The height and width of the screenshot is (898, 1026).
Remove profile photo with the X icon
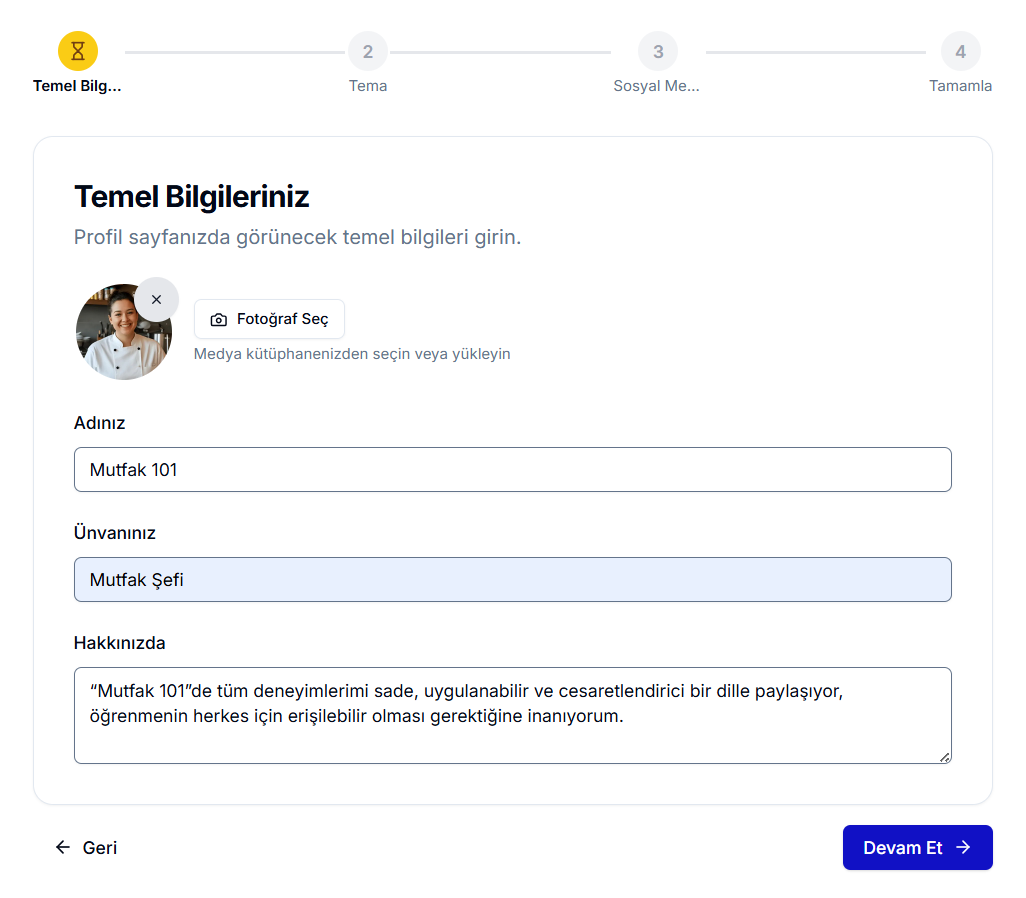(x=156, y=299)
